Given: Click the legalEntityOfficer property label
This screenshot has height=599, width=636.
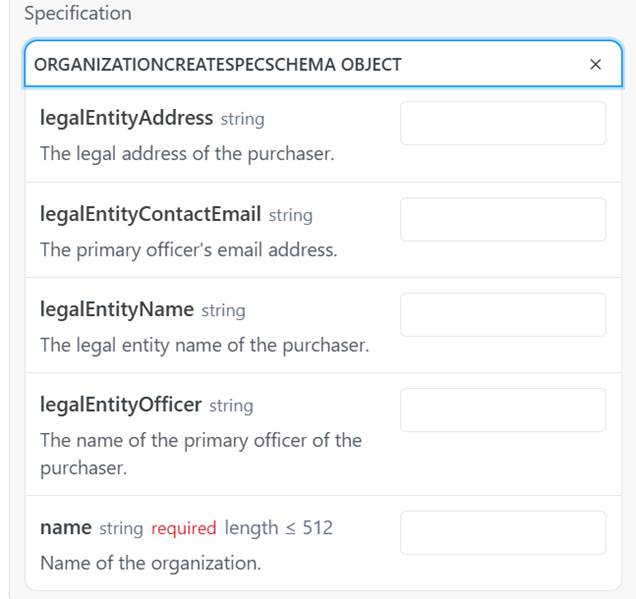Looking at the screenshot, I should click(x=120, y=405).
